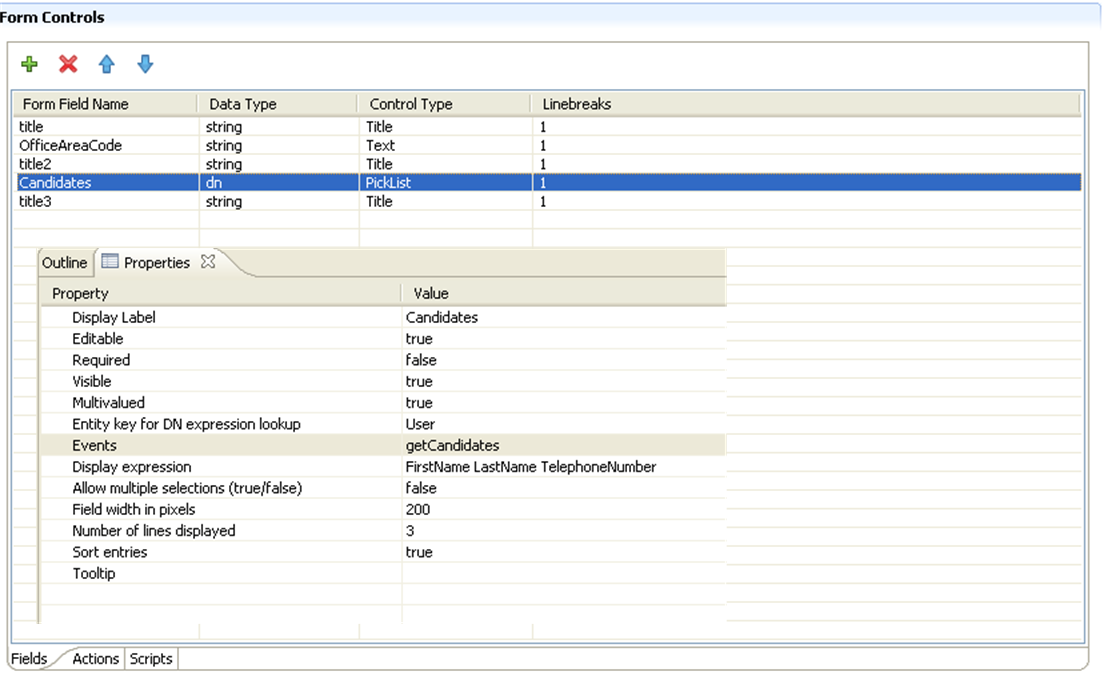Close the Properties tab with X icon
This screenshot has width=1112, height=688.
click(x=208, y=262)
